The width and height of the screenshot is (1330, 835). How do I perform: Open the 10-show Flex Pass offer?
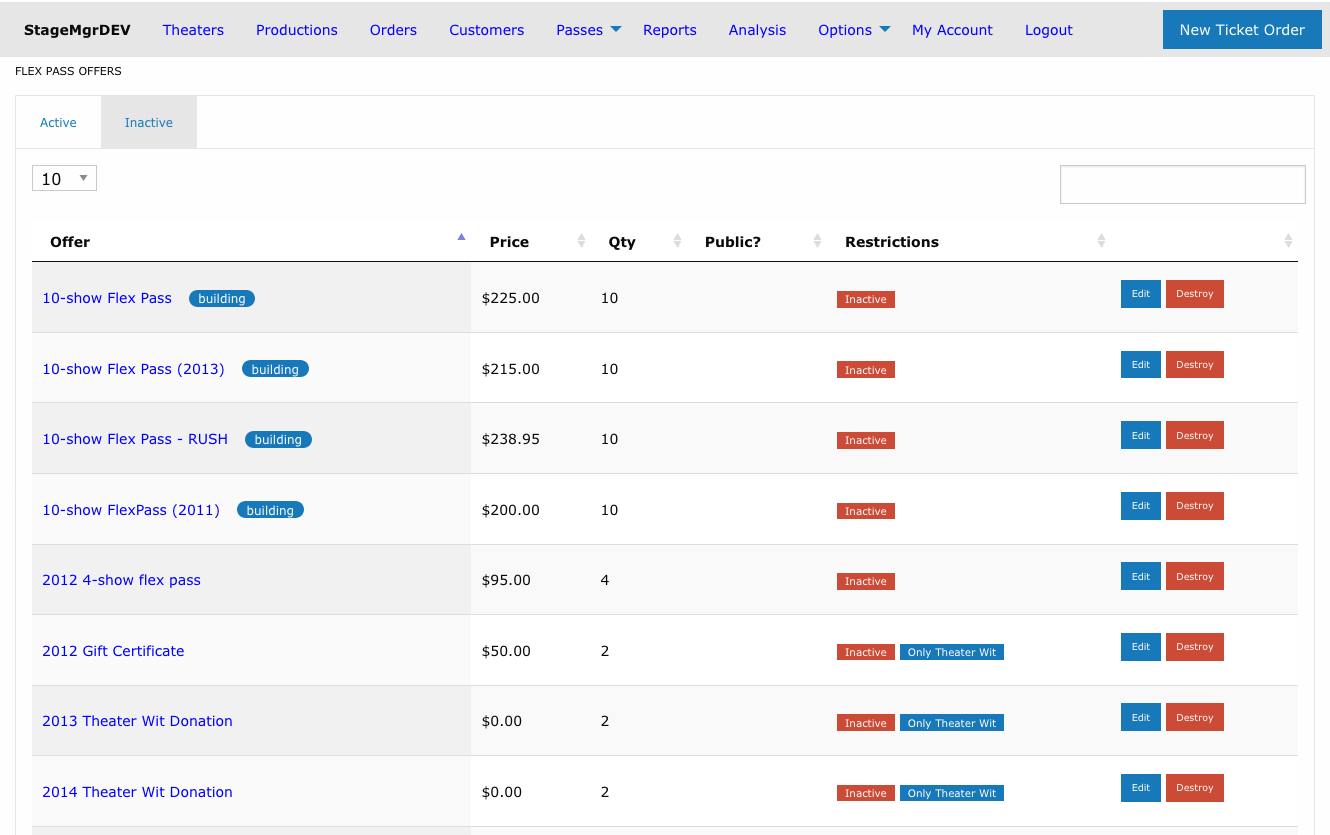pos(107,298)
